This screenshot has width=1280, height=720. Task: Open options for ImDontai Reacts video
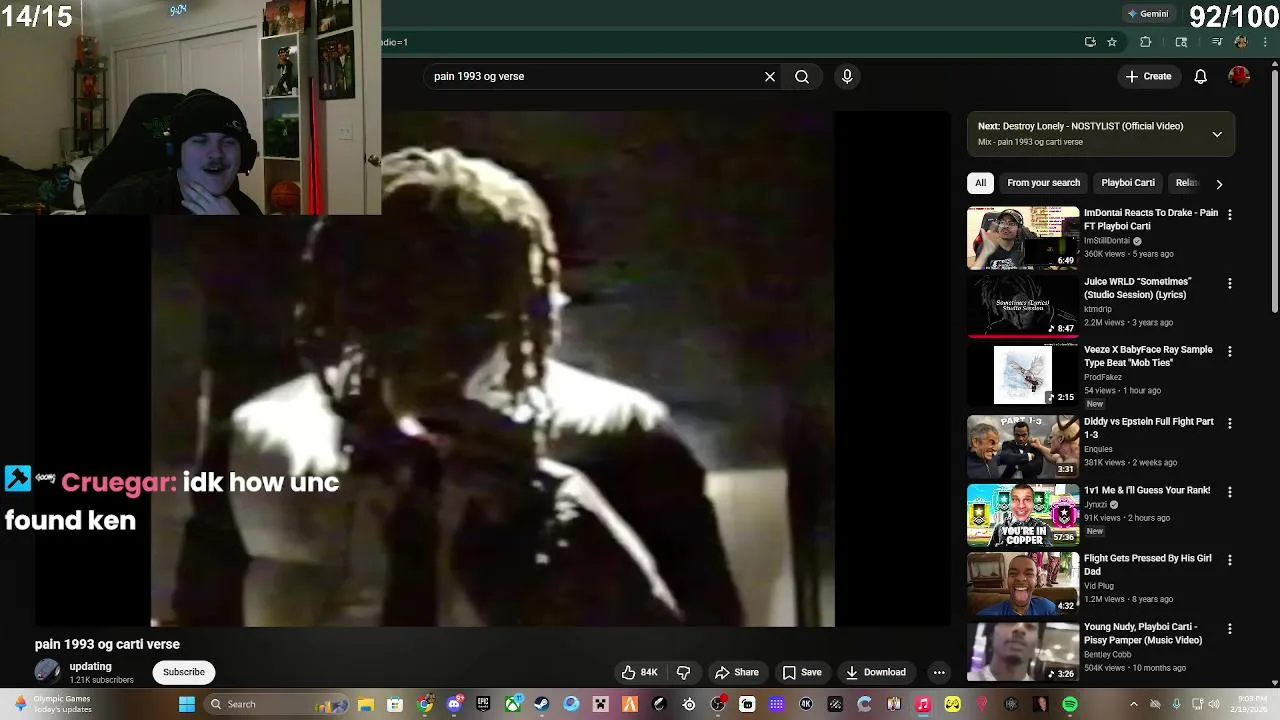(1230, 214)
